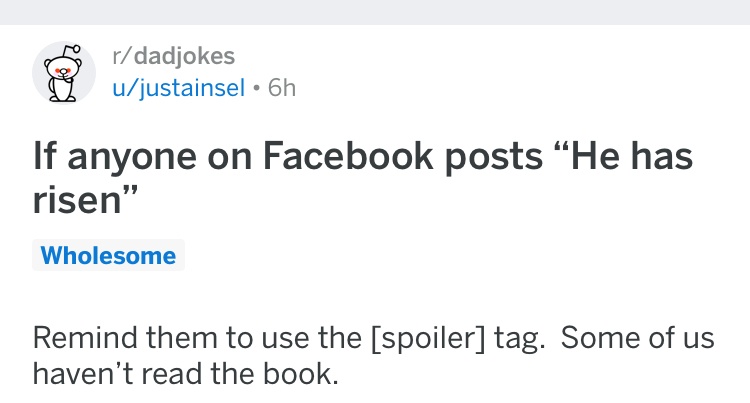Image resolution: width=750 pixels, height=403 pixels.
Task: Click the Reddit Snoo avatar icon
Action: [64, 72]
